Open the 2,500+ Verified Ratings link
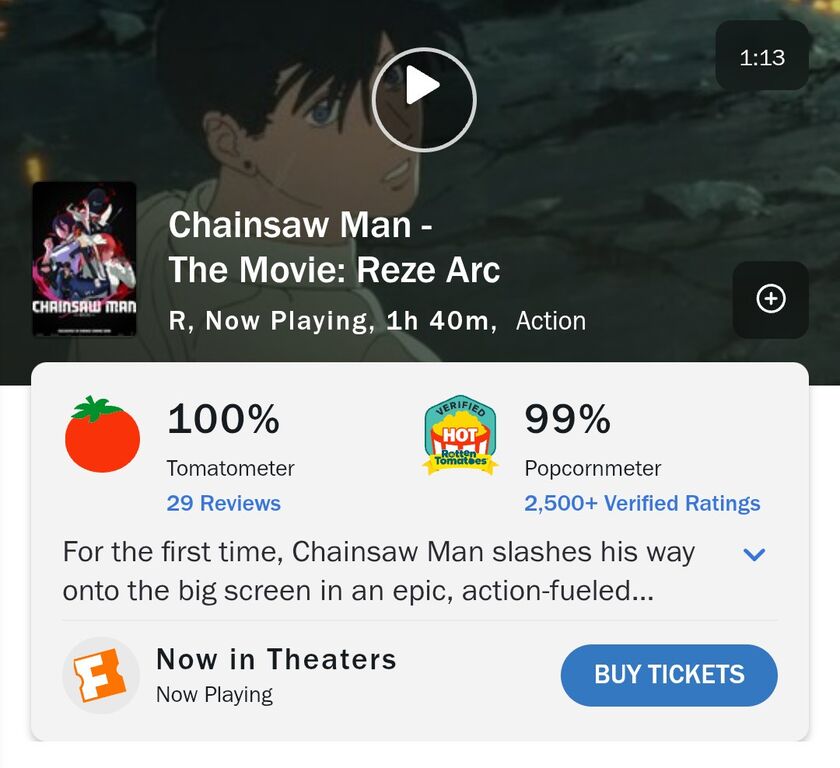The image size is (840, 768). [642, 503]
